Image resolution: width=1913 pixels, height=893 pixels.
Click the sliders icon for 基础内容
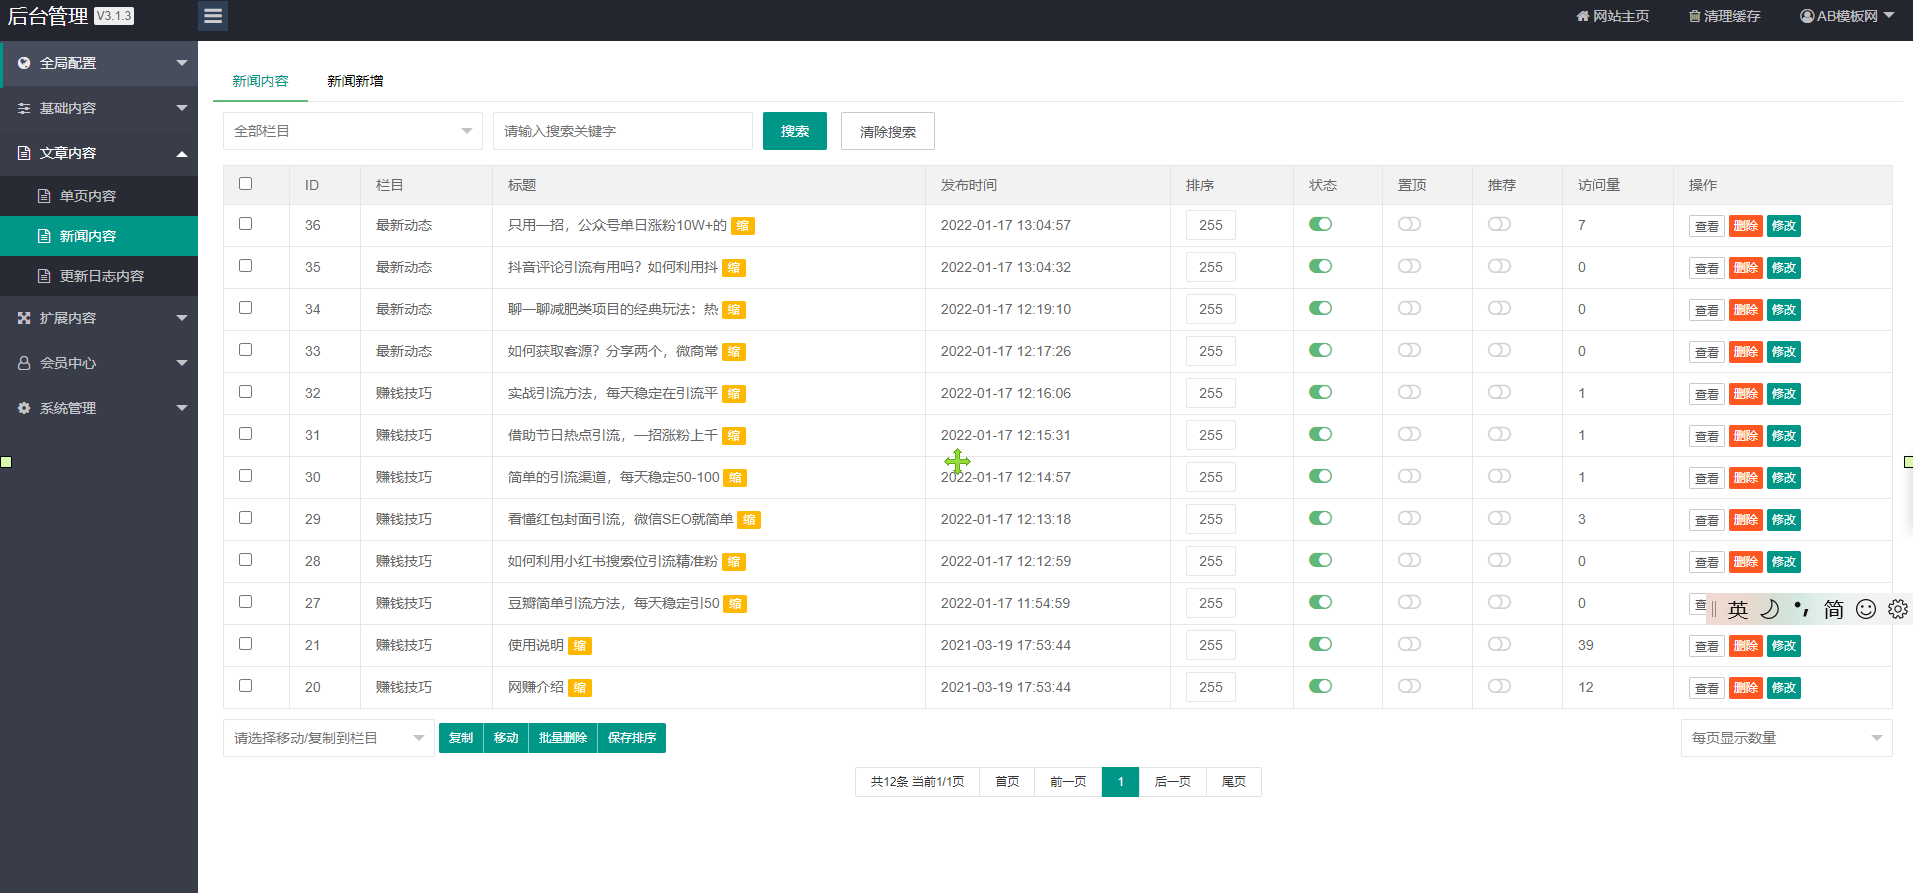24,108
